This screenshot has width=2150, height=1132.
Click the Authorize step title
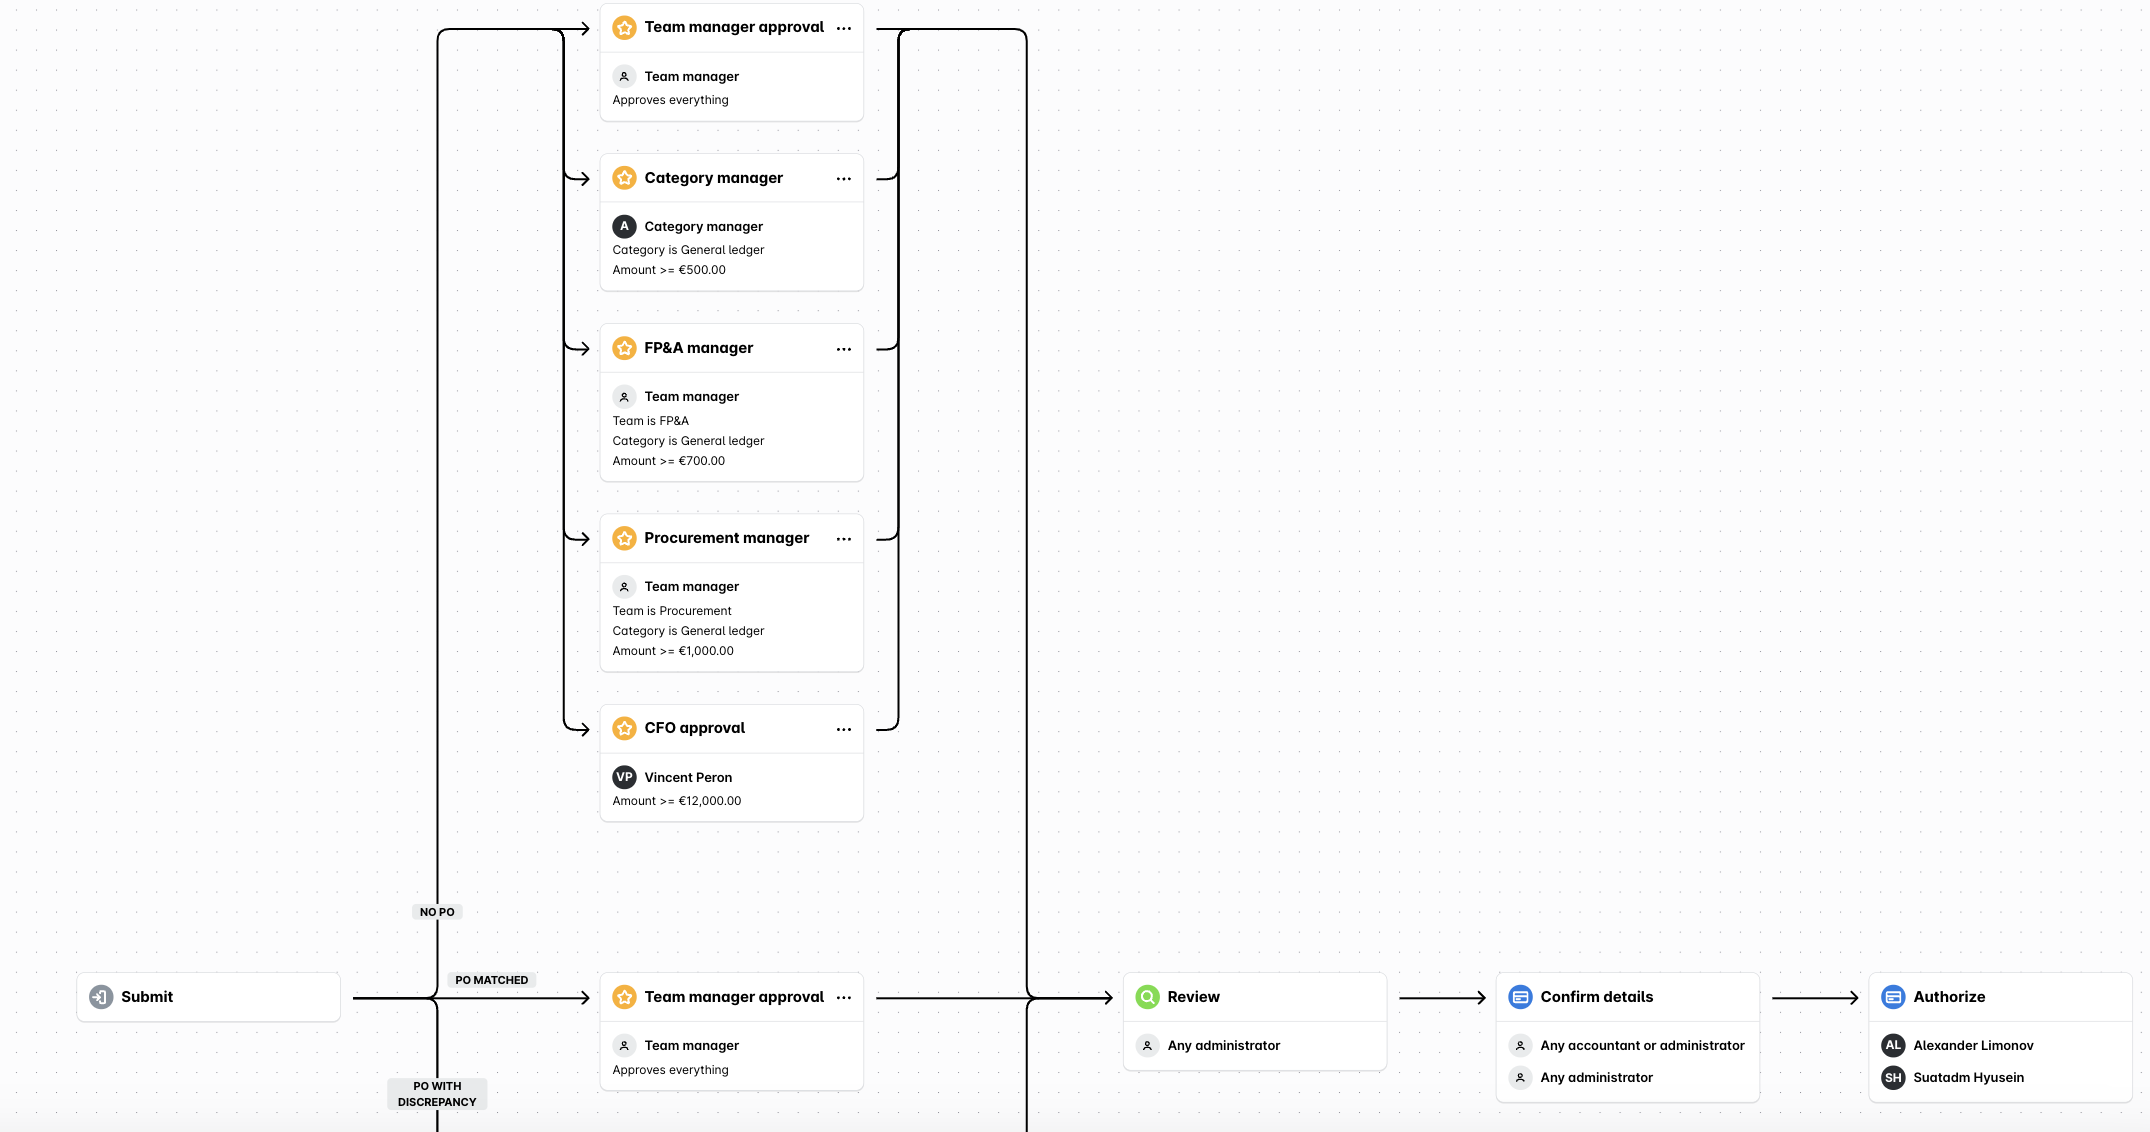pyautogui.click(x=1949, y=997)
